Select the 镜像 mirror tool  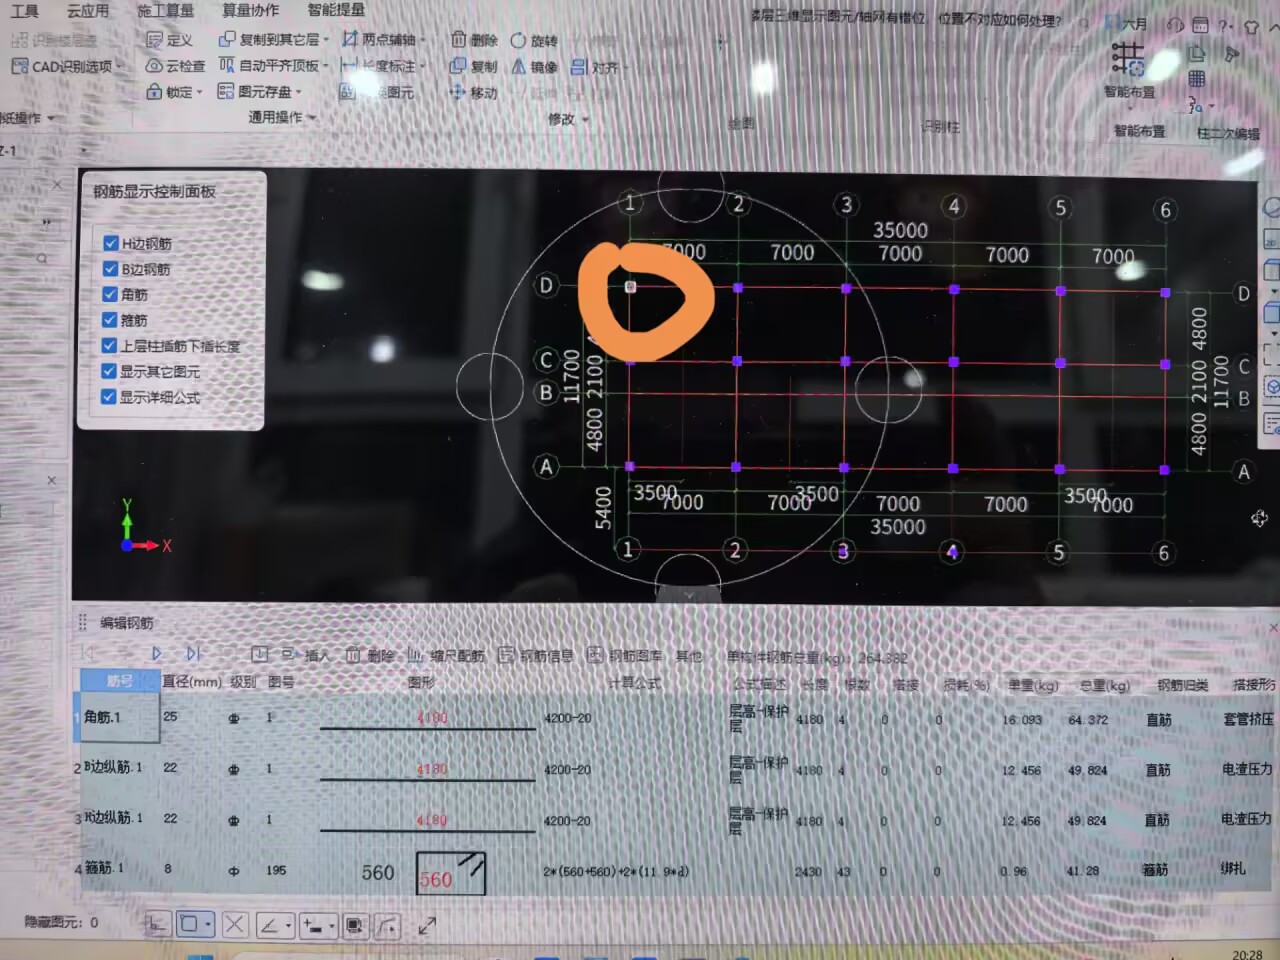click(x=534, y=67)
